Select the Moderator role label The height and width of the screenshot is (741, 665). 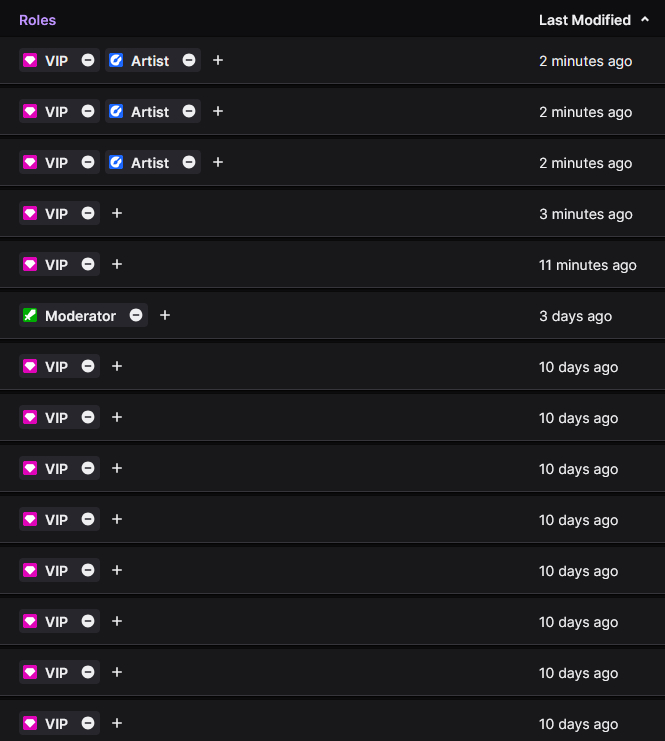80,315
